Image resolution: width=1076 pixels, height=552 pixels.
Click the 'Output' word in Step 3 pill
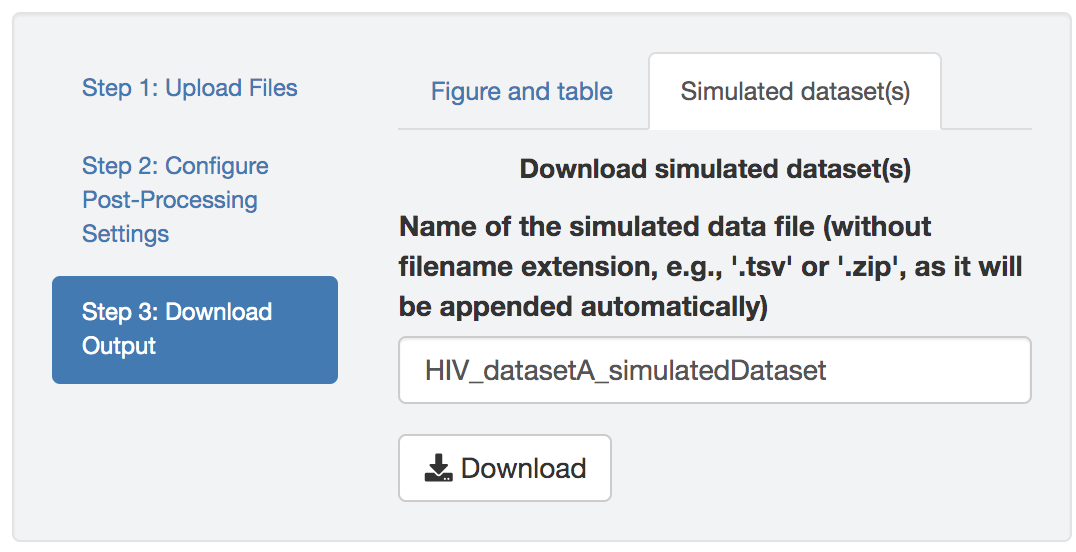point(119,346)
